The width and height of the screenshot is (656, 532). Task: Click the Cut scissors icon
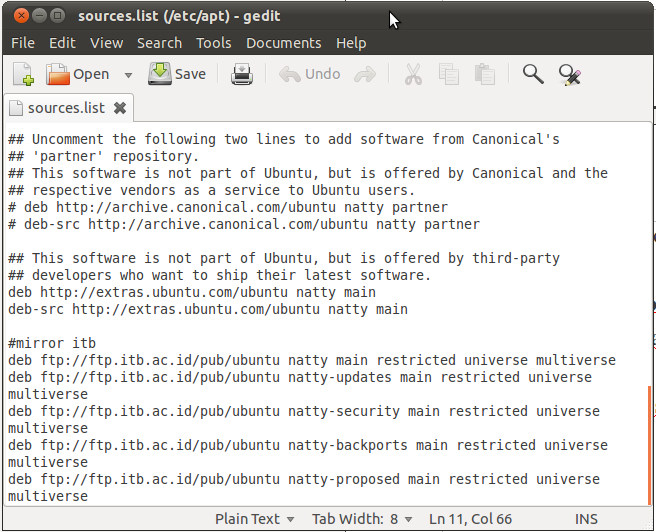tap(413, 74)
